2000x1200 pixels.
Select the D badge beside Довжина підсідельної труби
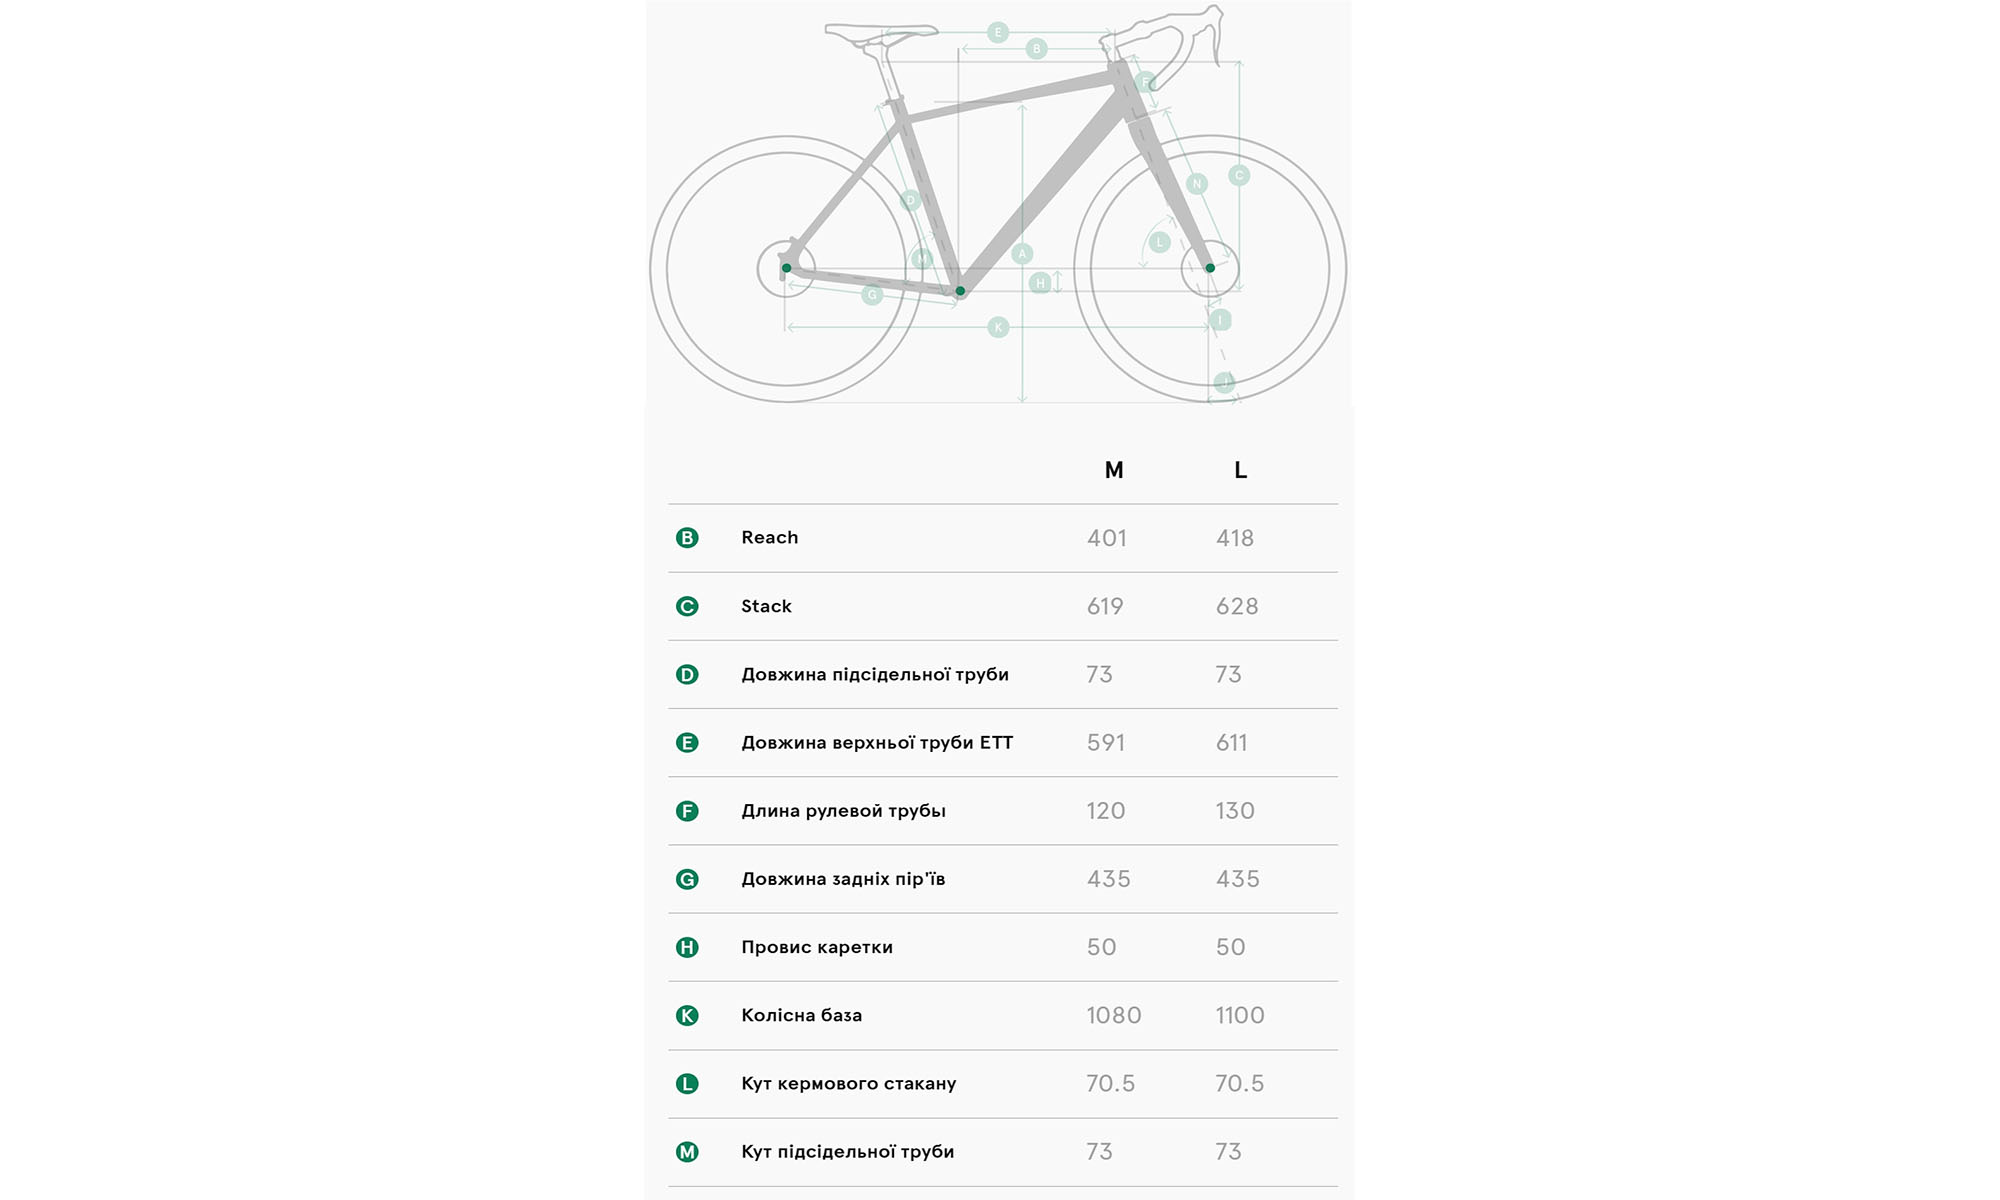pos(687,675)
